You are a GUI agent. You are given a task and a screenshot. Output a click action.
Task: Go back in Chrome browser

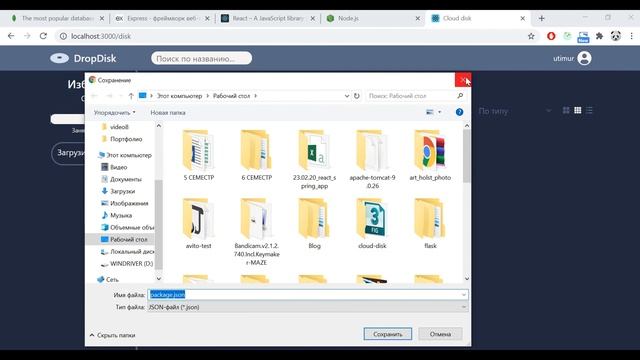11,36
